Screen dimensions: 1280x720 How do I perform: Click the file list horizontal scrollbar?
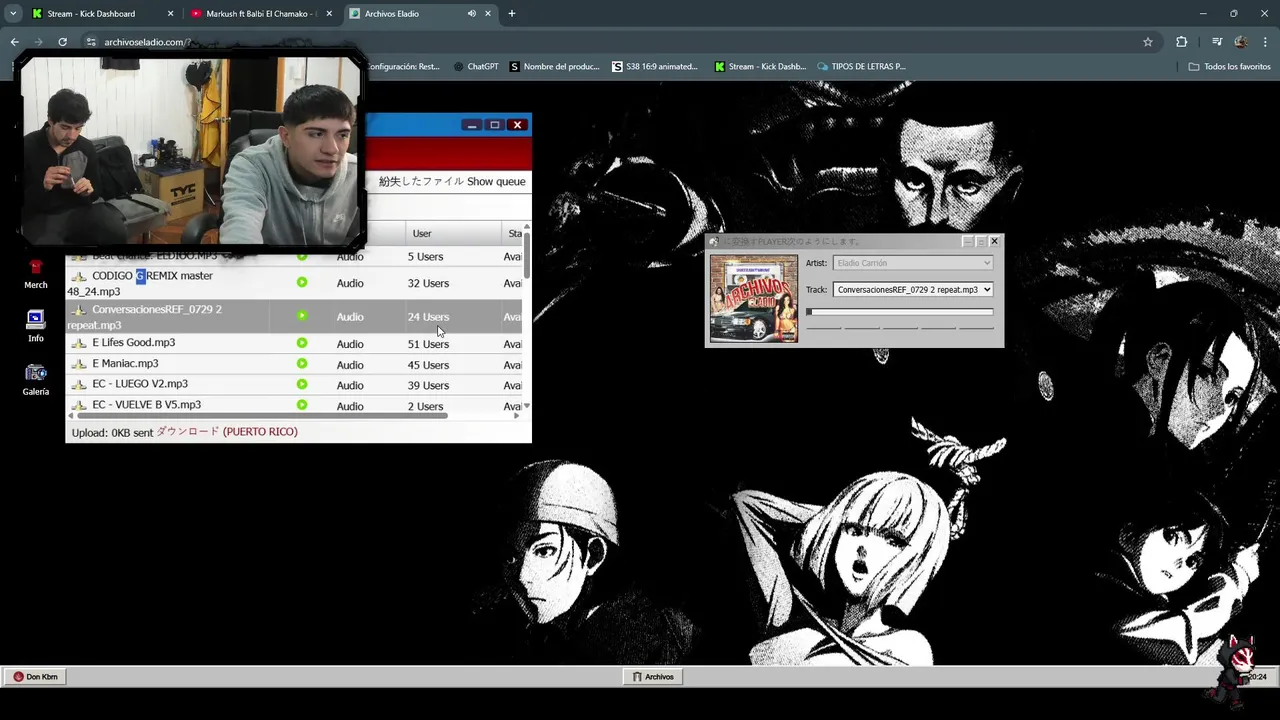(x=262, y=416)
